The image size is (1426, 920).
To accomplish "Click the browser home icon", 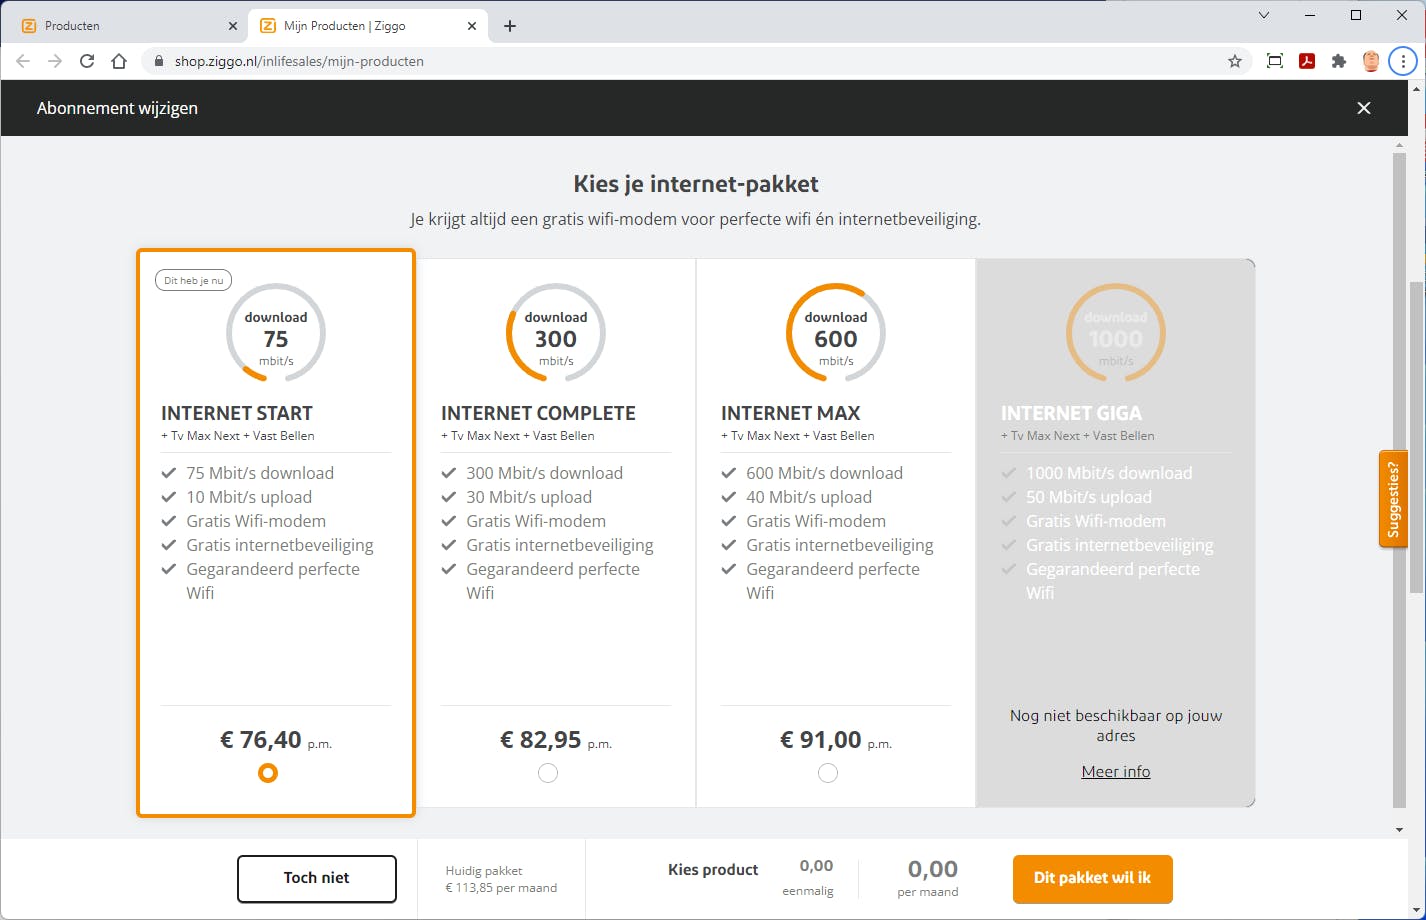I will (119, 61).
